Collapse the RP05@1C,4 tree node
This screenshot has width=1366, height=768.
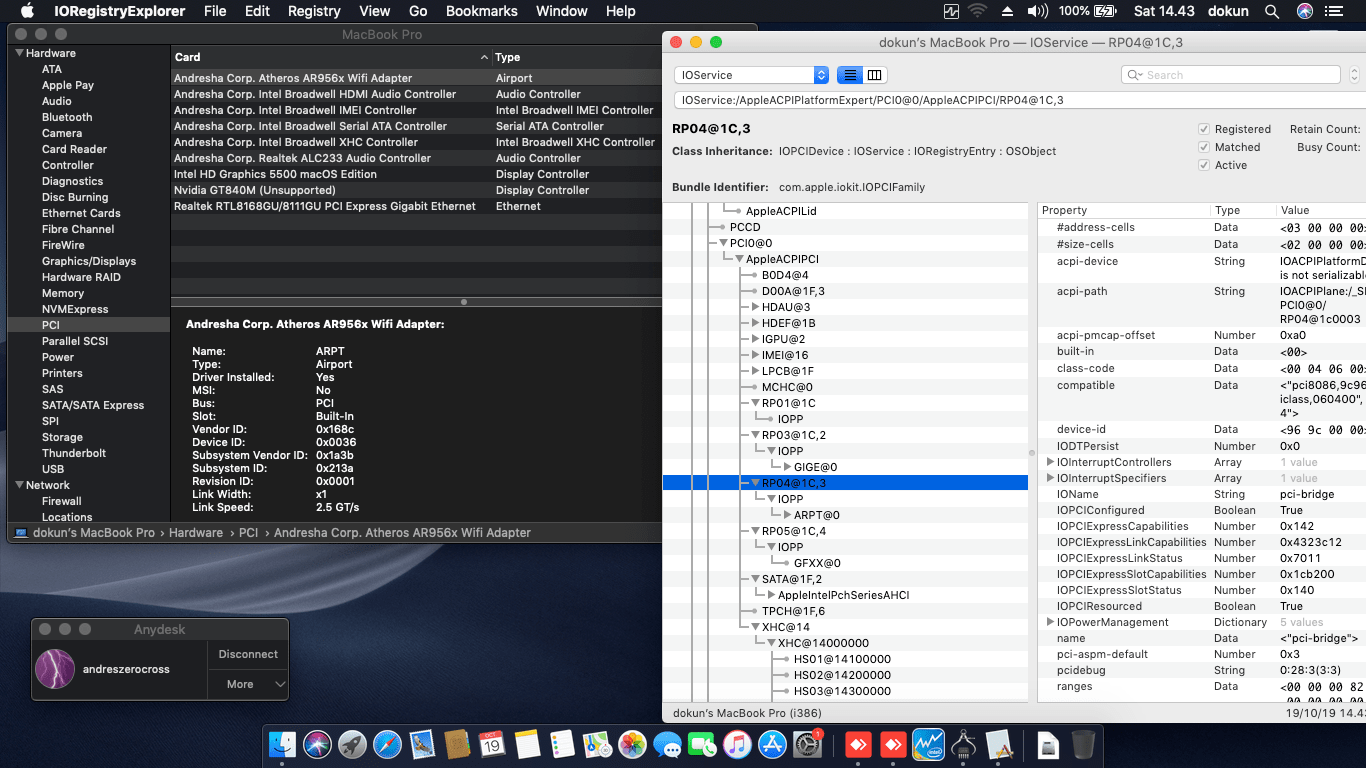(755, 531)
